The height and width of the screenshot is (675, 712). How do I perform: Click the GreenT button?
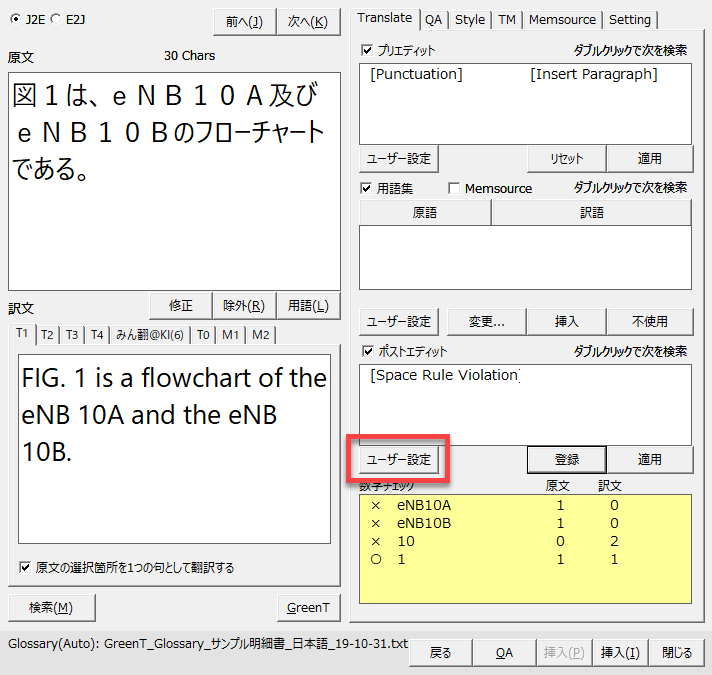click(x=307, y=607)
